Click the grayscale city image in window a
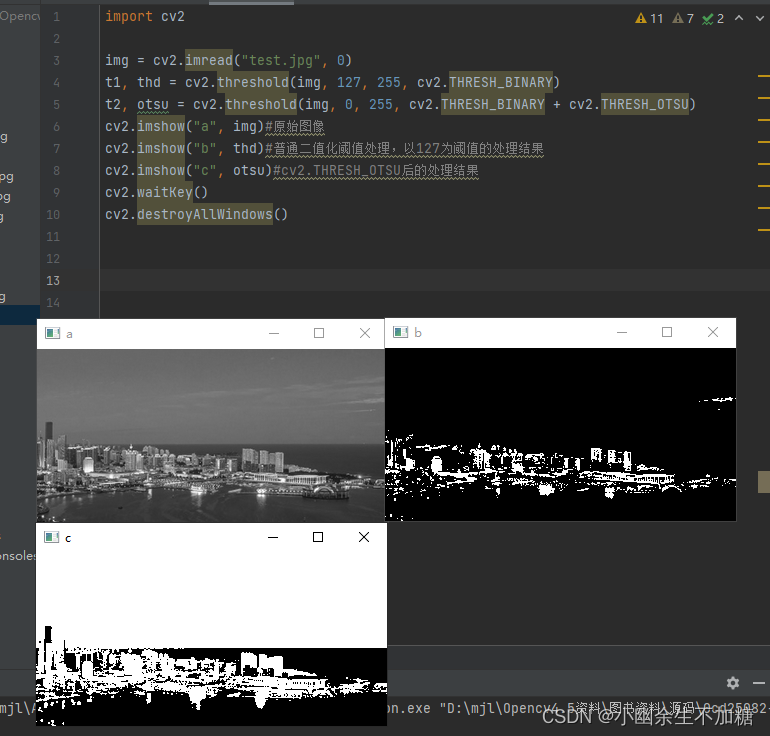Screen dimensions: 770x736 click(x=211, y=435)
